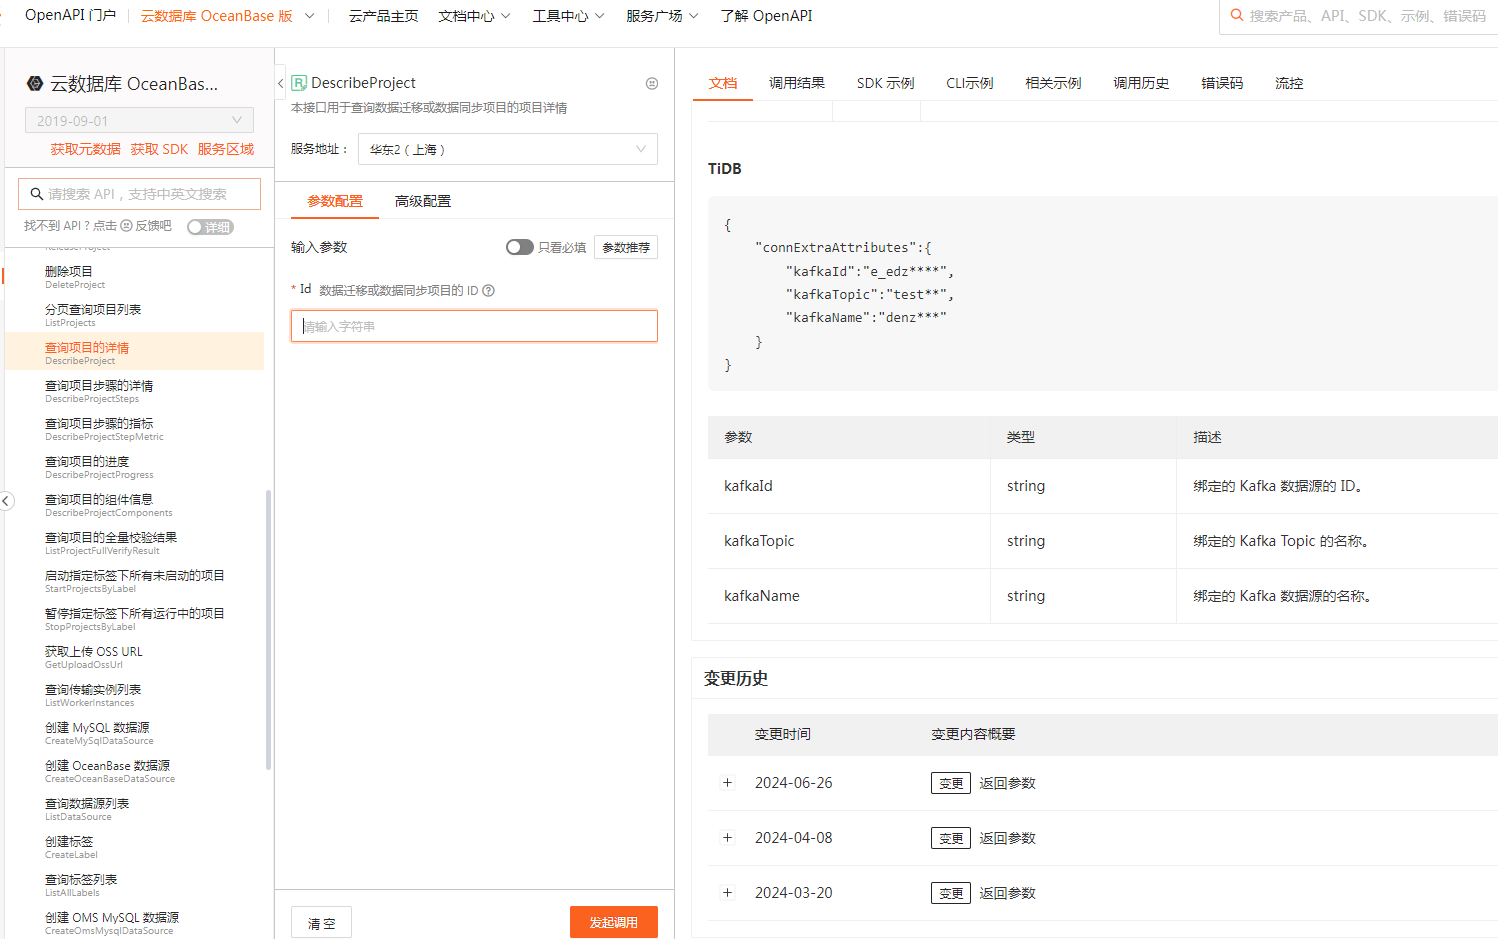This screenshot has height=939, width=1498.
Task: Click the kafkaTopic parameter cell
Action: point(849,541)
